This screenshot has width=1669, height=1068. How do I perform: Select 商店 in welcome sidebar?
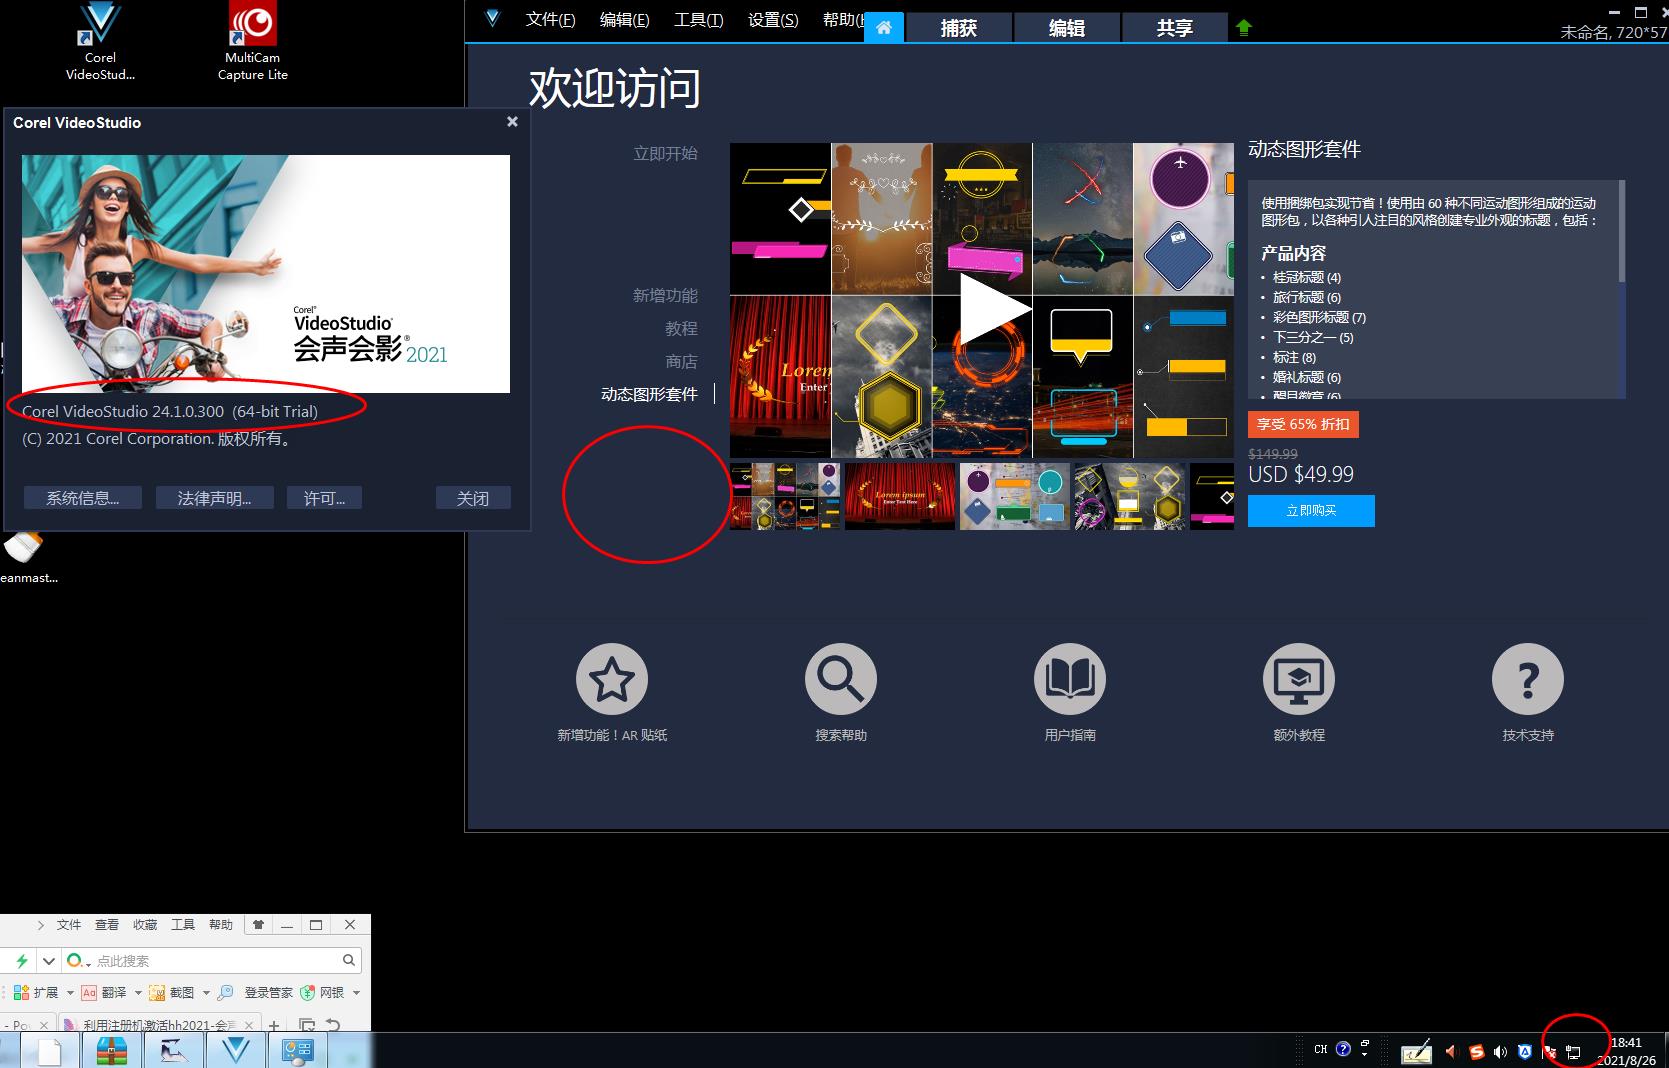[681, 361]
